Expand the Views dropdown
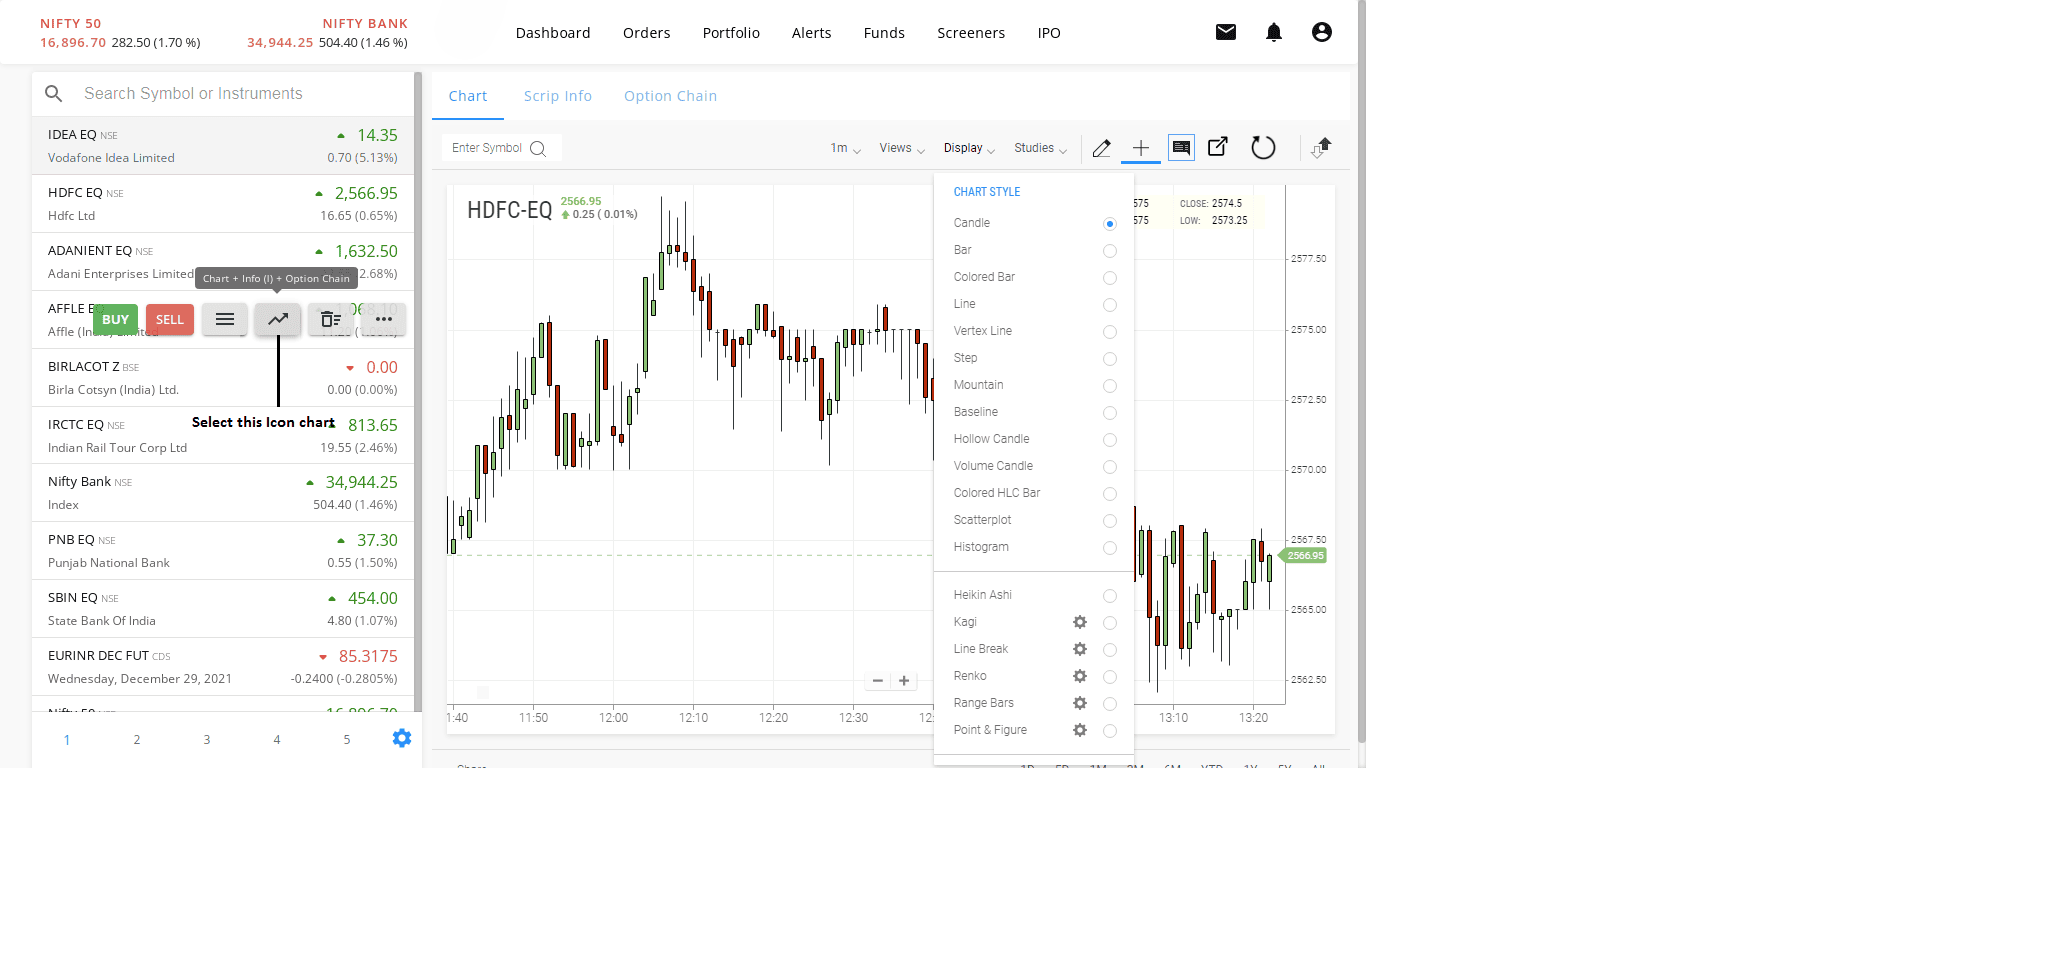The image size is (2066, 980). coord(901,148)
